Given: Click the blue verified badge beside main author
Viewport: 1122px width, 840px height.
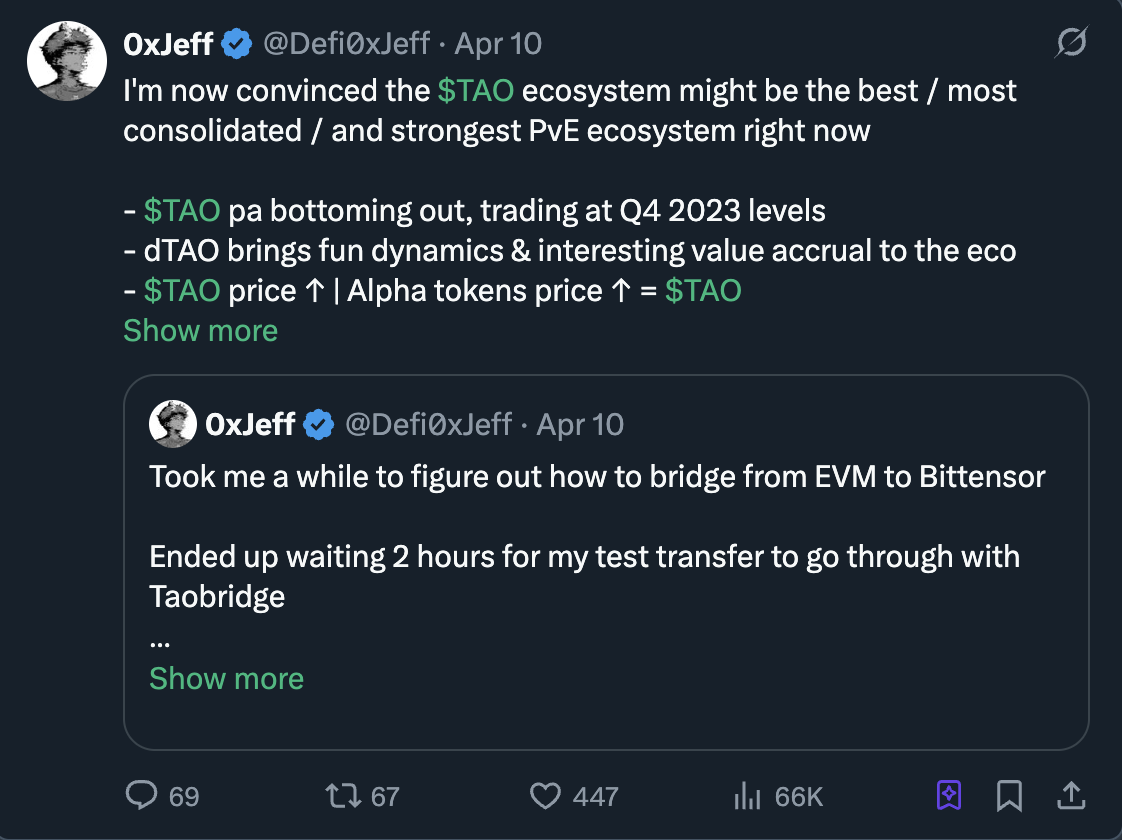Looking at the screenshot, I should coord(236,44).
